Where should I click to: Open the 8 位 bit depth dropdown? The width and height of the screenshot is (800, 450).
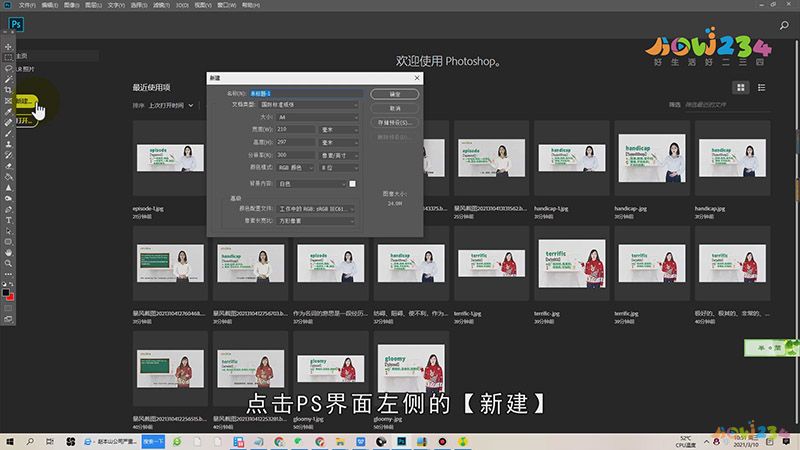tap(339, 167)
